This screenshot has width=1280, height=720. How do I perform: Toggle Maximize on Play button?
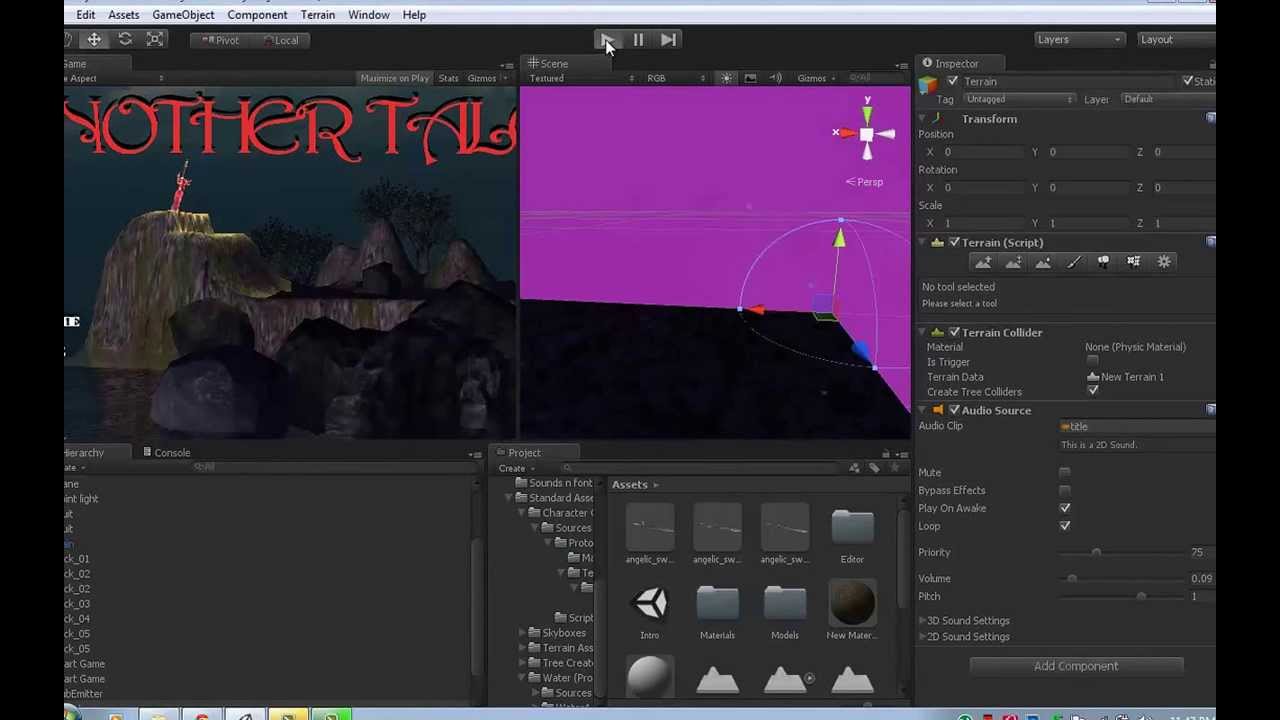pyautogui.click(x=394, y=78)
